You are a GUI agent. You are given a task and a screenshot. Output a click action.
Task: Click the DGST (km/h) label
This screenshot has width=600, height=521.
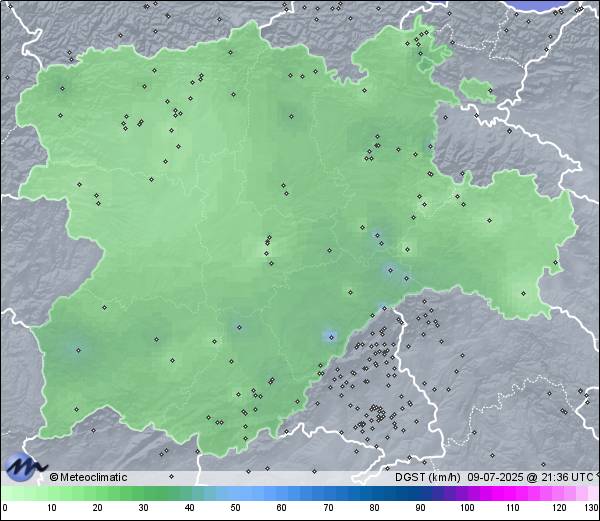[428, 477]
